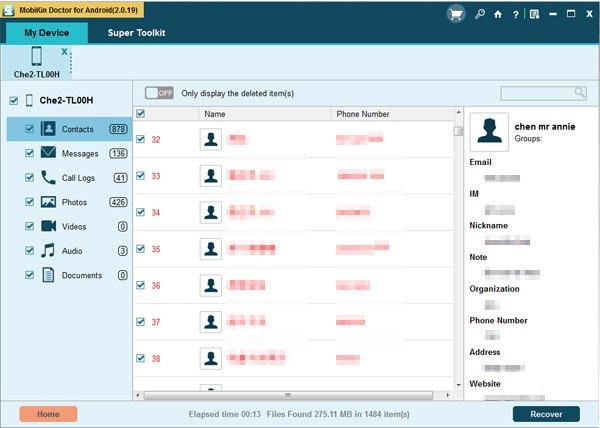Uncheck the Che2-TL00H device checkbox

[14, 101]
